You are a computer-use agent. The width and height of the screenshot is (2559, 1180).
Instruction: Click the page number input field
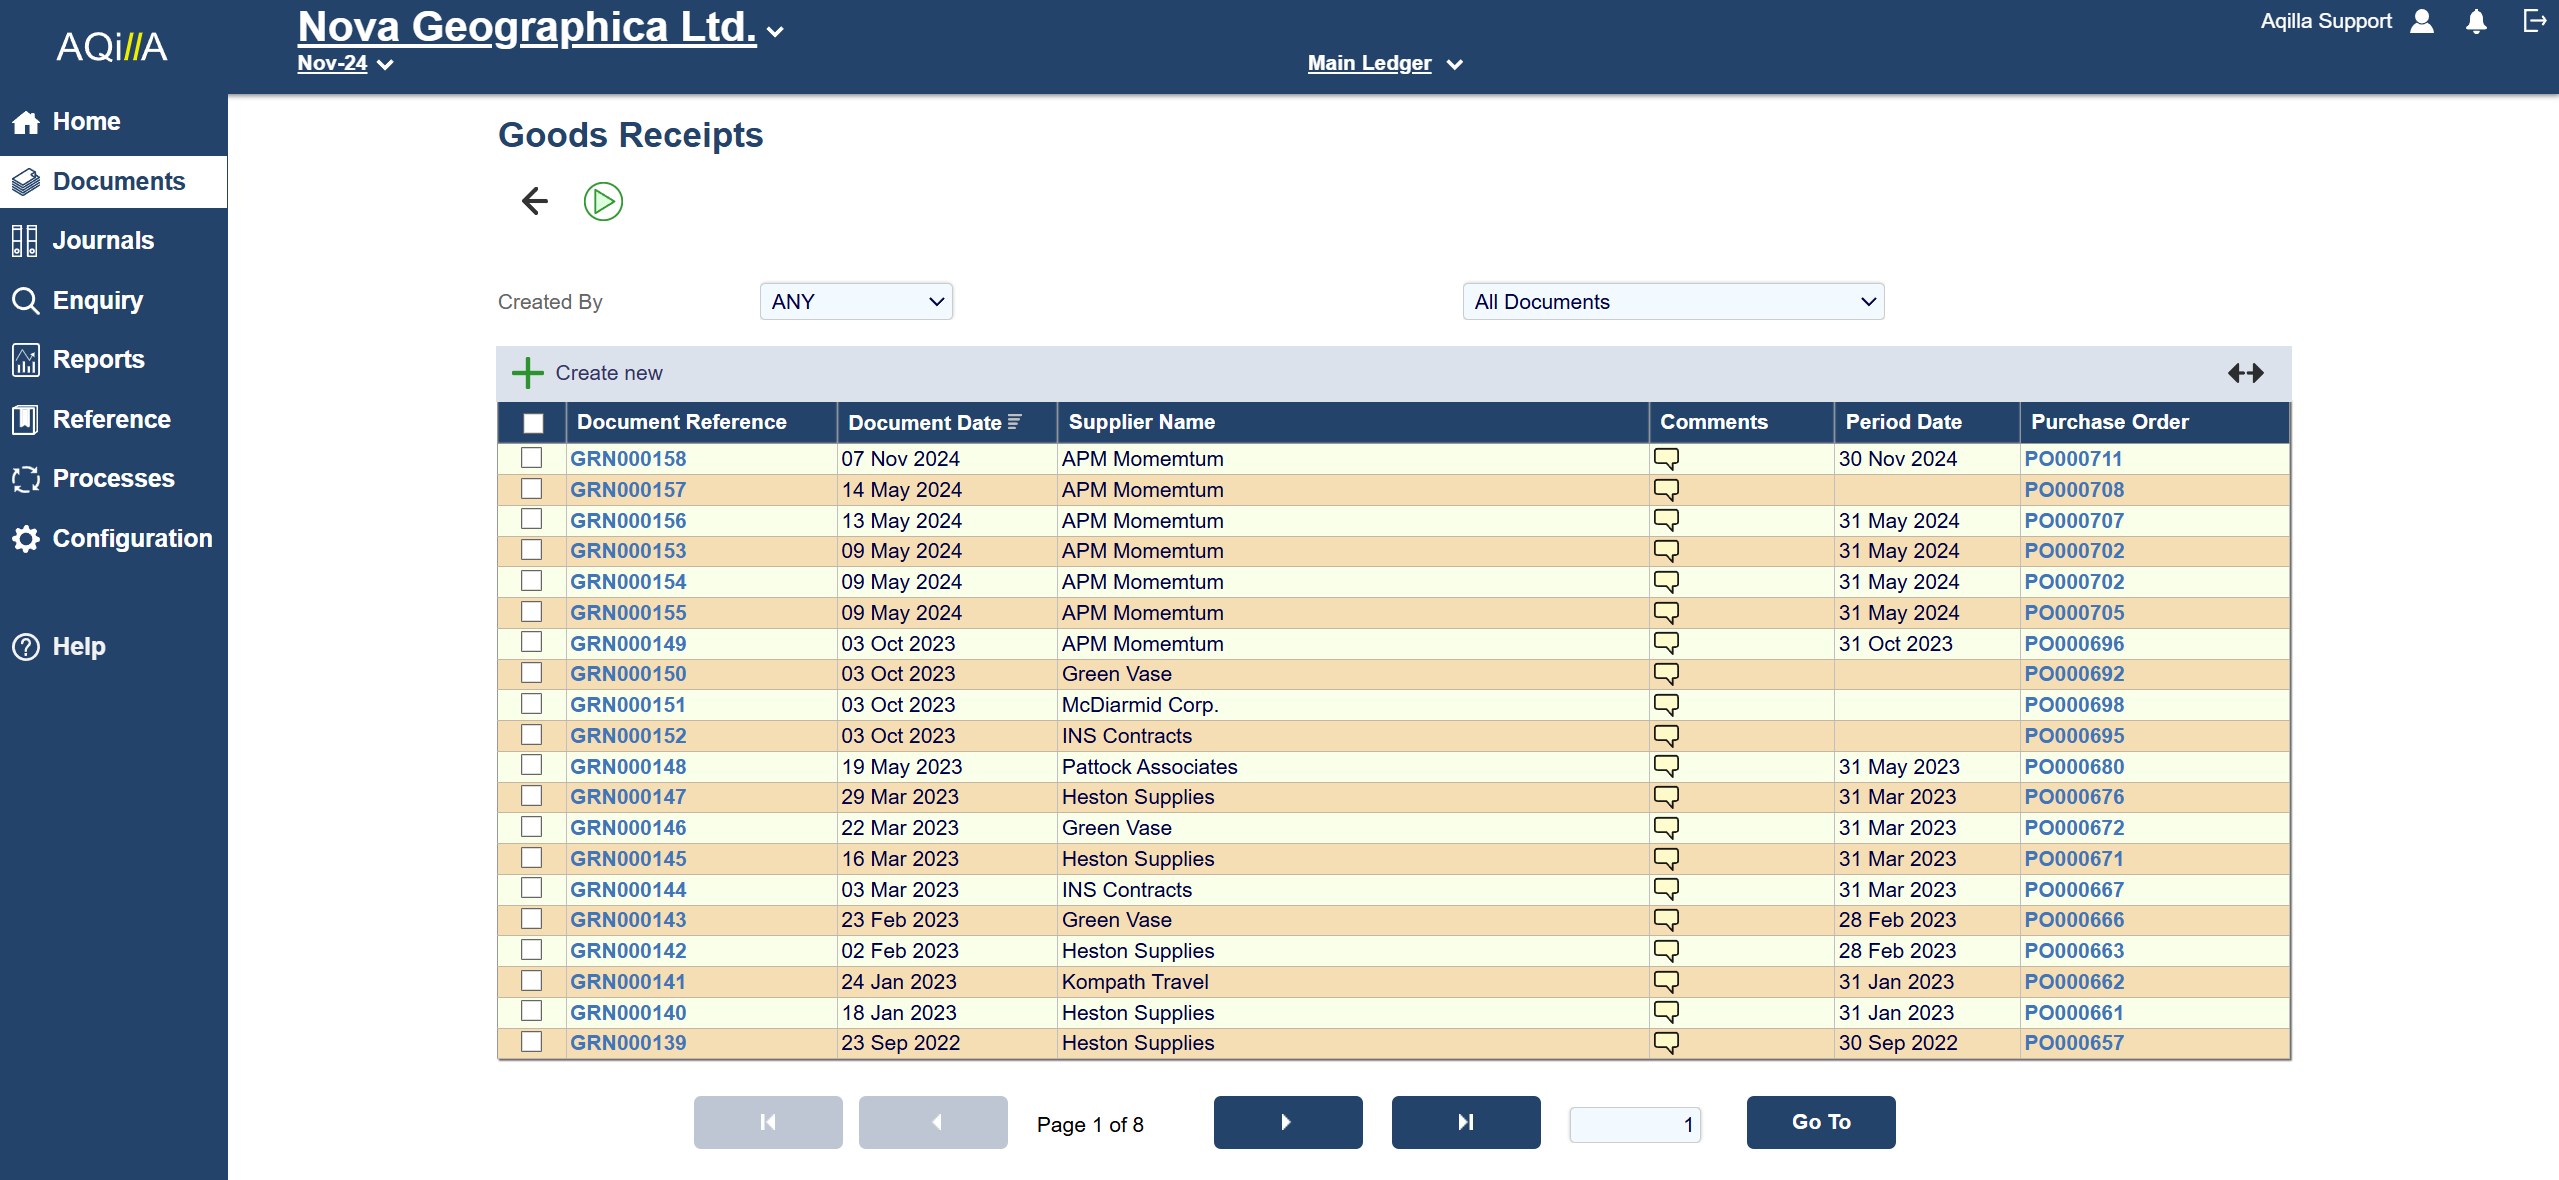(x=1634, y=1124)
